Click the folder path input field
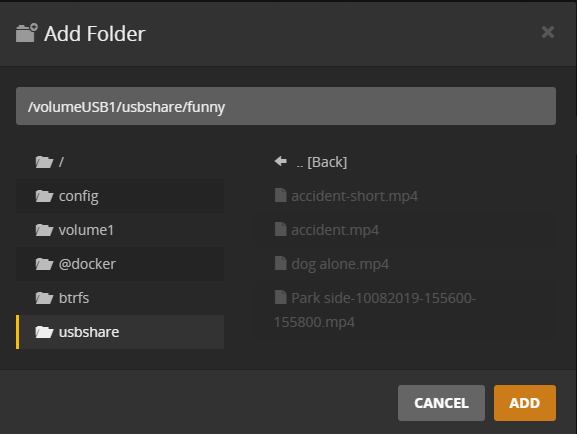The image size is (577, 434). click(x=286, y=106)
